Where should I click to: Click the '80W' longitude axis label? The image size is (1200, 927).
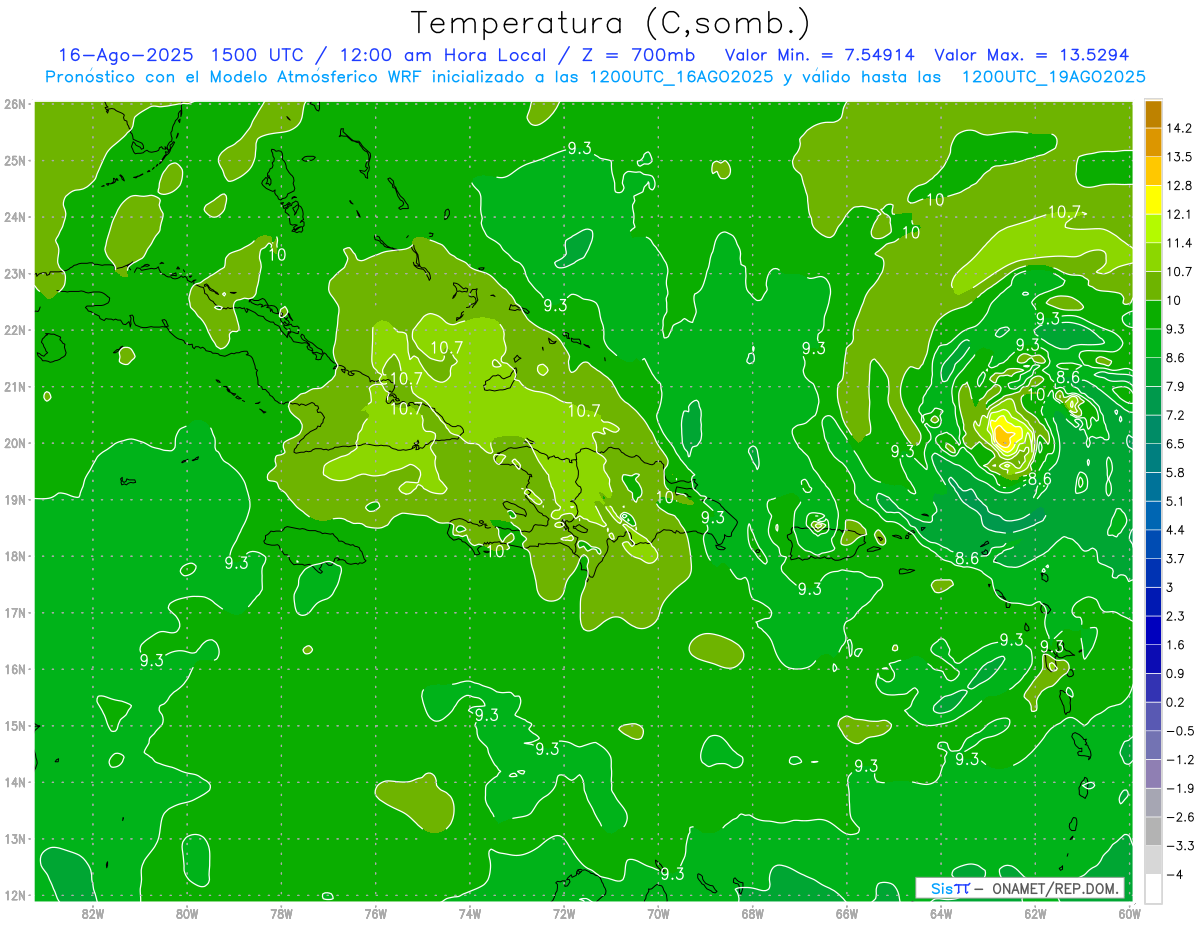[187, 912]
